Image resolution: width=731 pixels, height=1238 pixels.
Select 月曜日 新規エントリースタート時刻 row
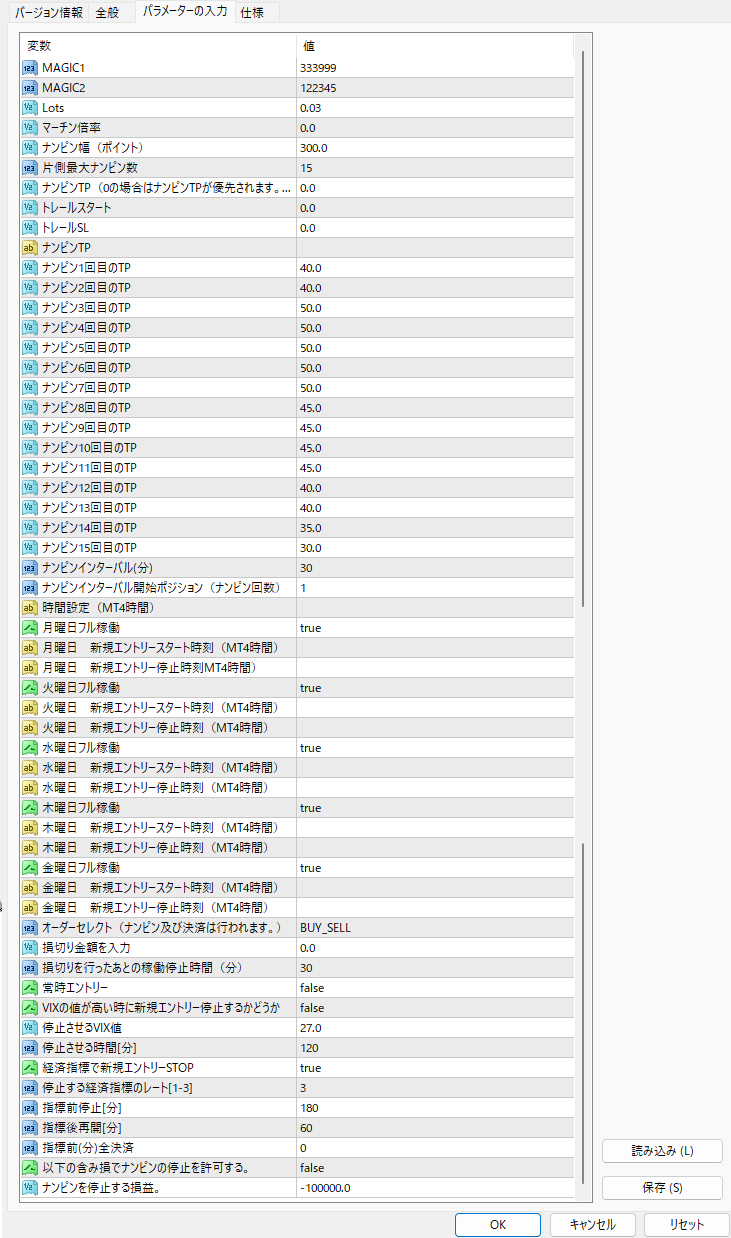pyautogui.click(x=297, y=648)
